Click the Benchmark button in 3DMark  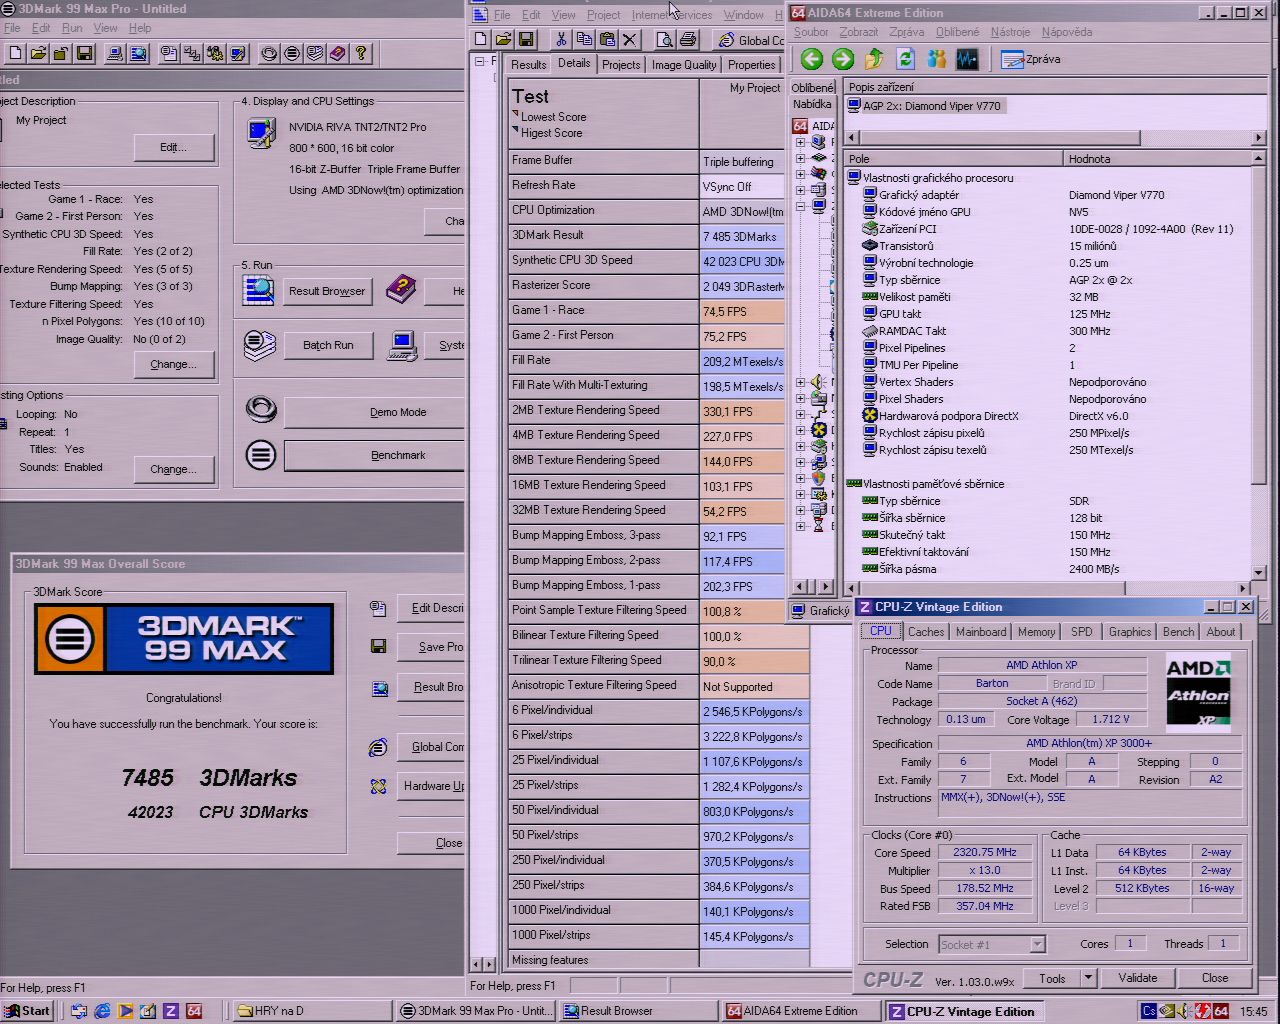point(375,455)
